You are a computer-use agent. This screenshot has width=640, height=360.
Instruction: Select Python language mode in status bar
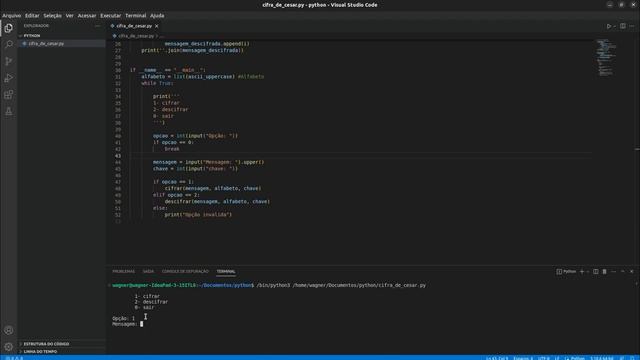pyautogui.click(x=578, y=358)
